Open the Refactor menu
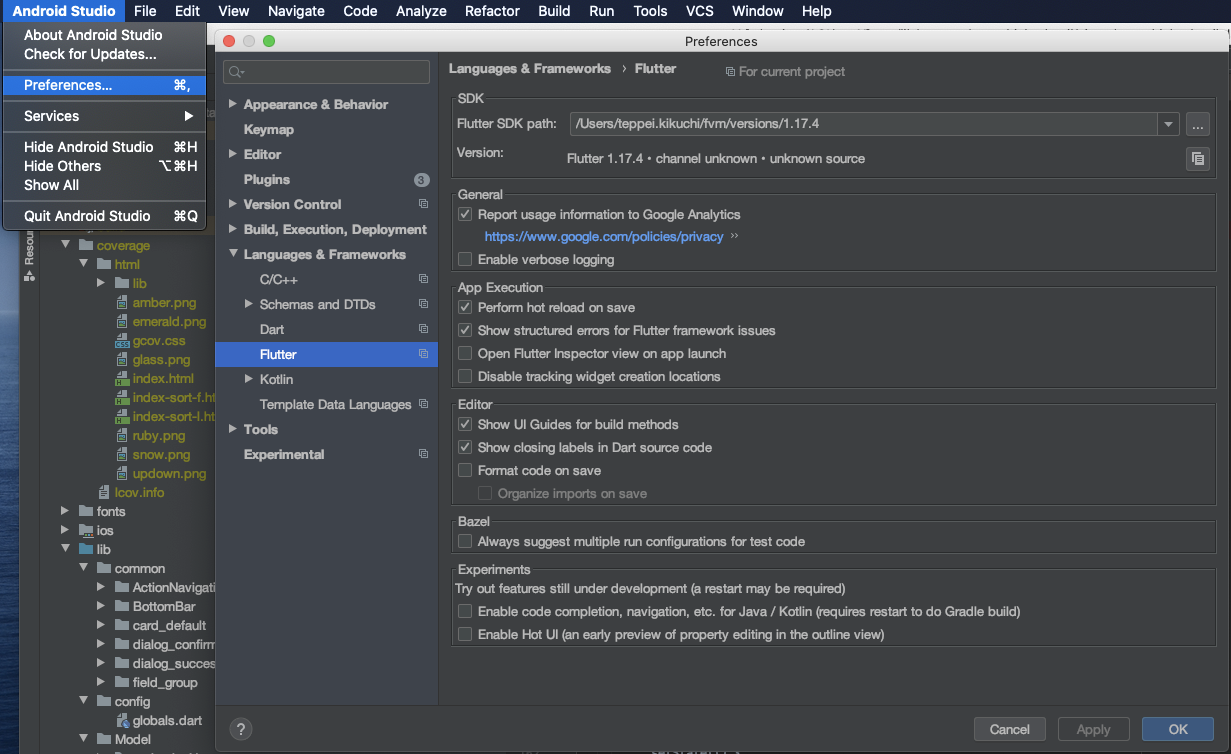 pos(492,11)
